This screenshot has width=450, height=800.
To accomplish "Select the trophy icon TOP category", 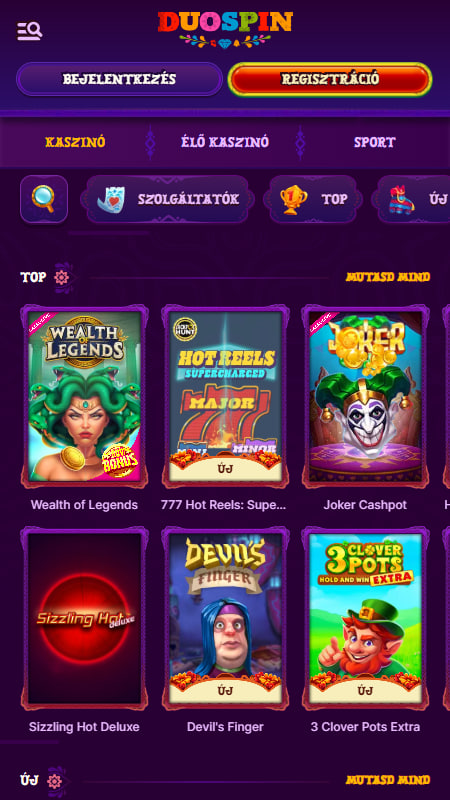I will 313,199.
